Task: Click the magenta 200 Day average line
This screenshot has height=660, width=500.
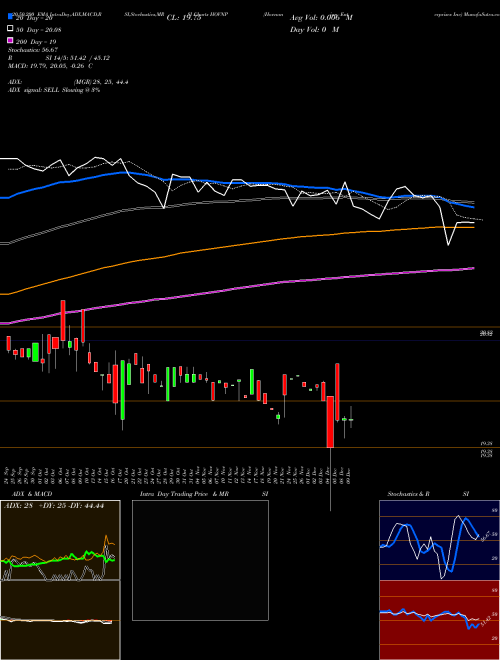Action: 237,287
